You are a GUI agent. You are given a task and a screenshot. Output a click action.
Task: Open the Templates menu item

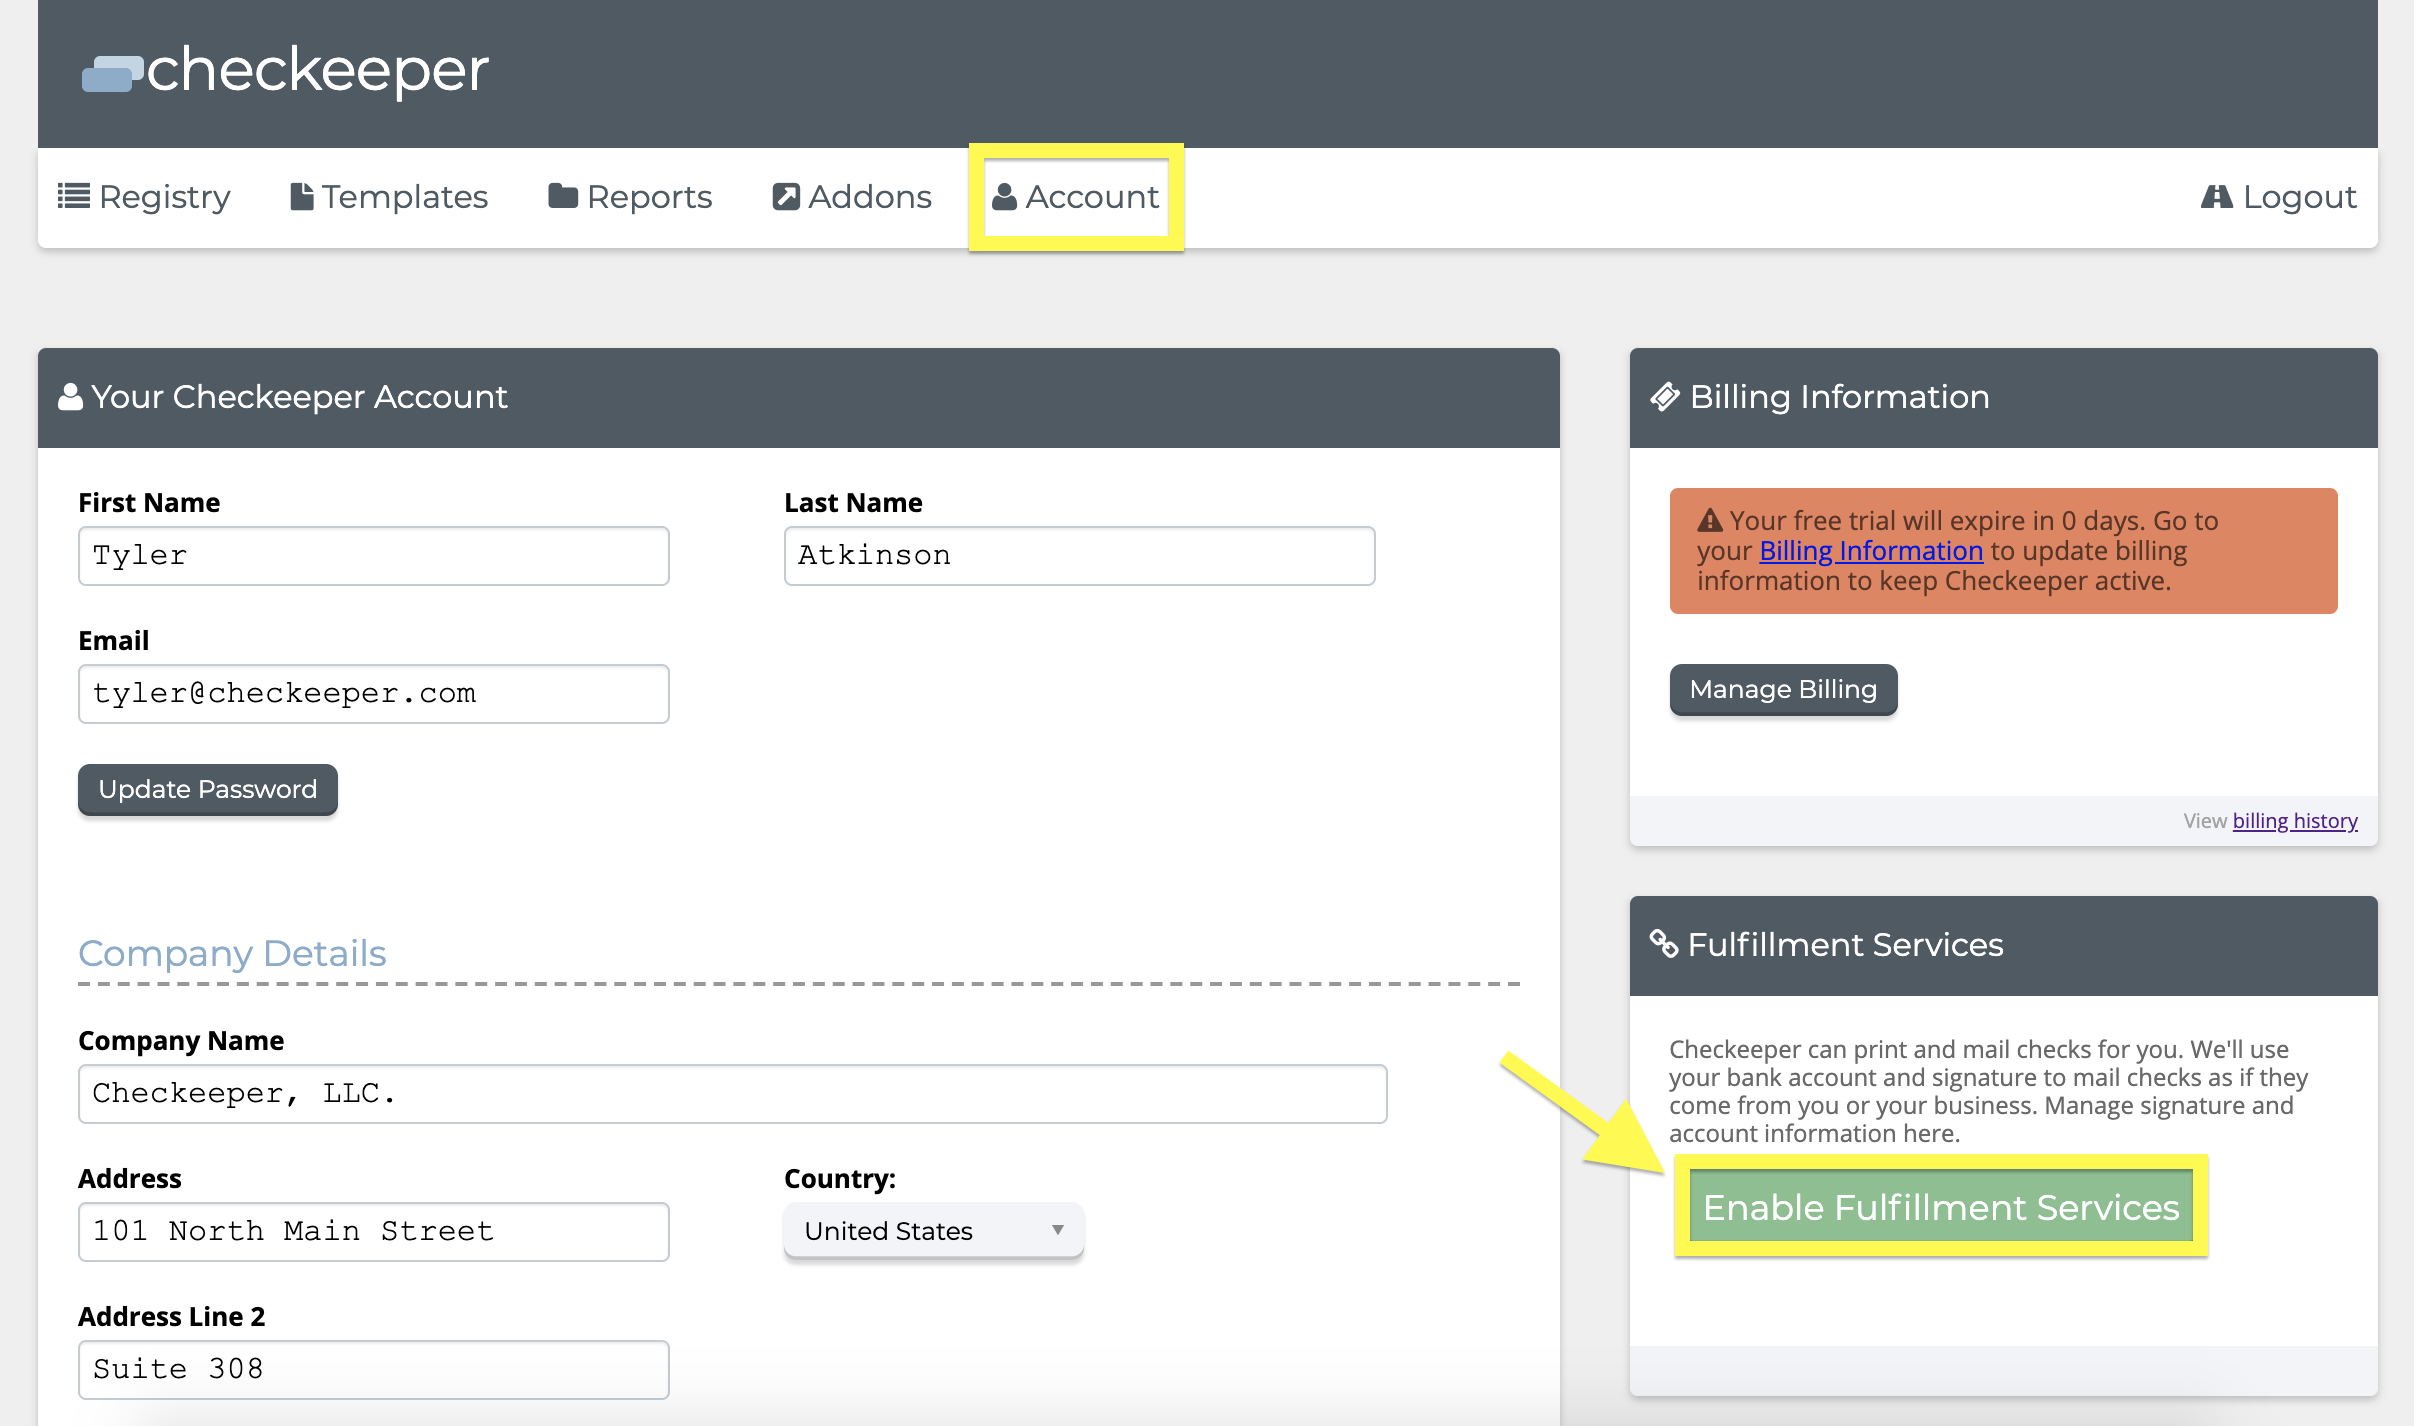pyautogui.click(x=389, y=197)
